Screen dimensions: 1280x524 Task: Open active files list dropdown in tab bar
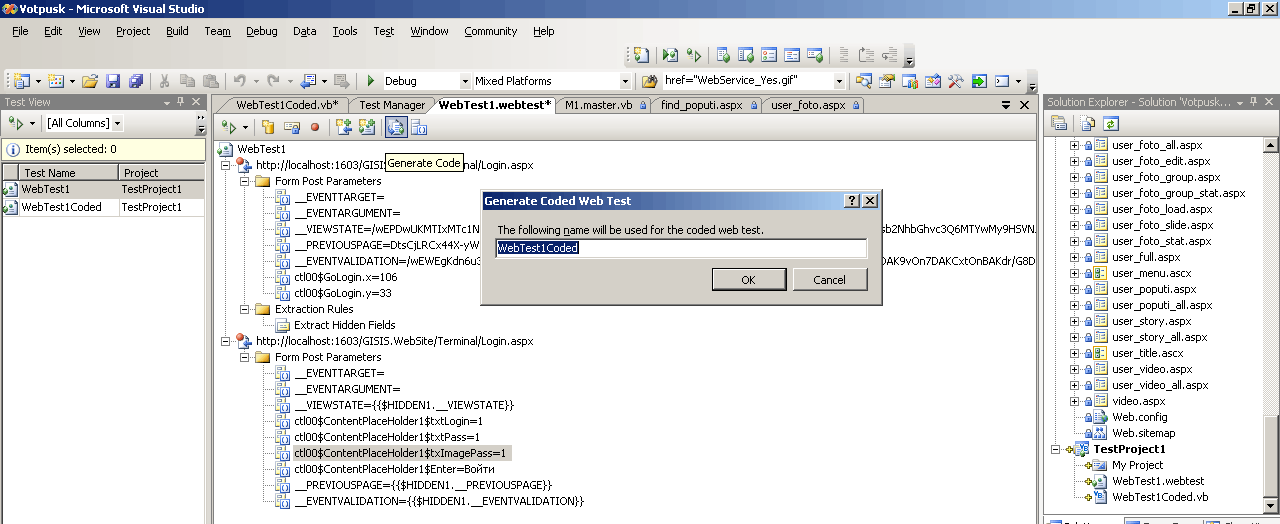(x=1006, y=104)
